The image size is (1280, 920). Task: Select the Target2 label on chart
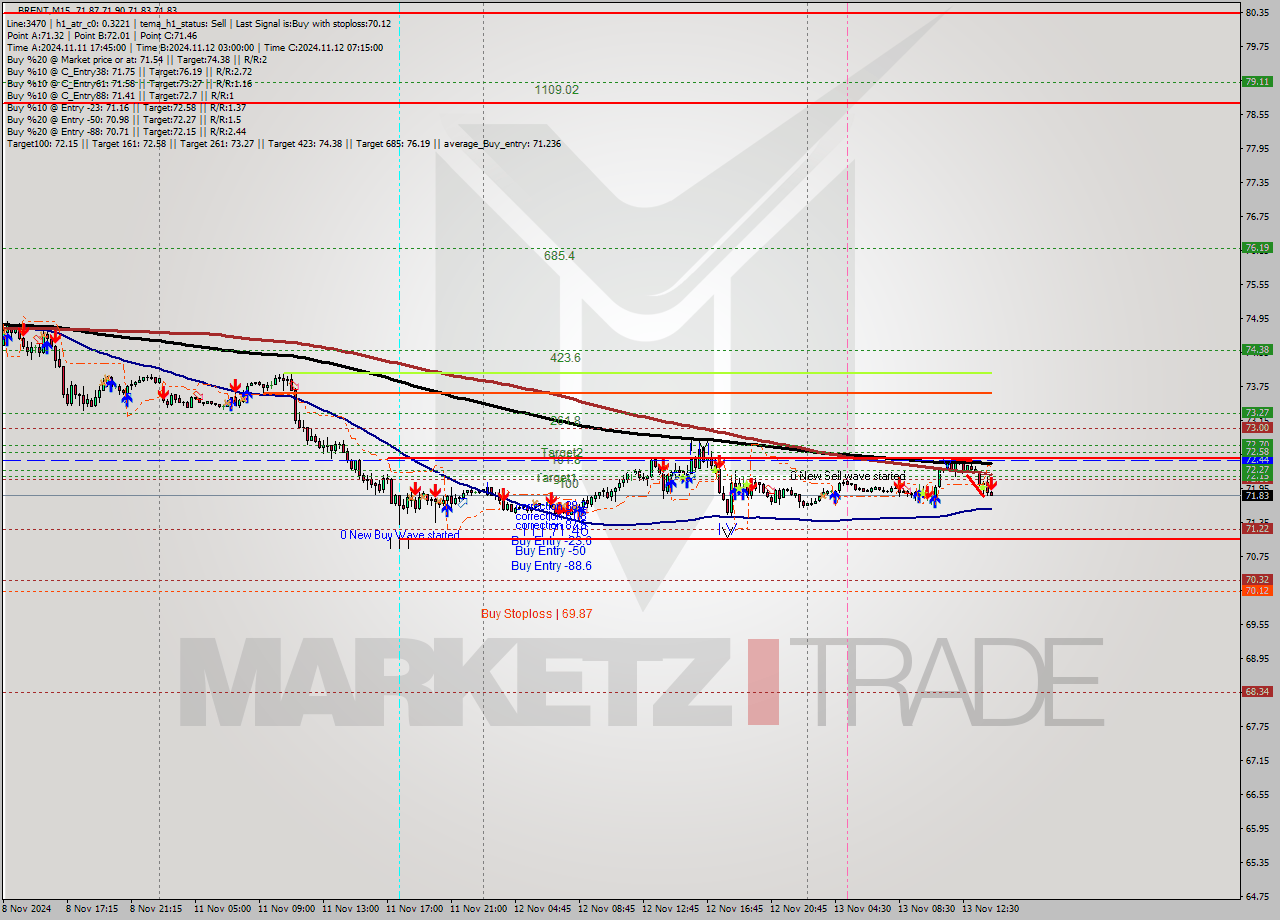(x=562, y=453)
